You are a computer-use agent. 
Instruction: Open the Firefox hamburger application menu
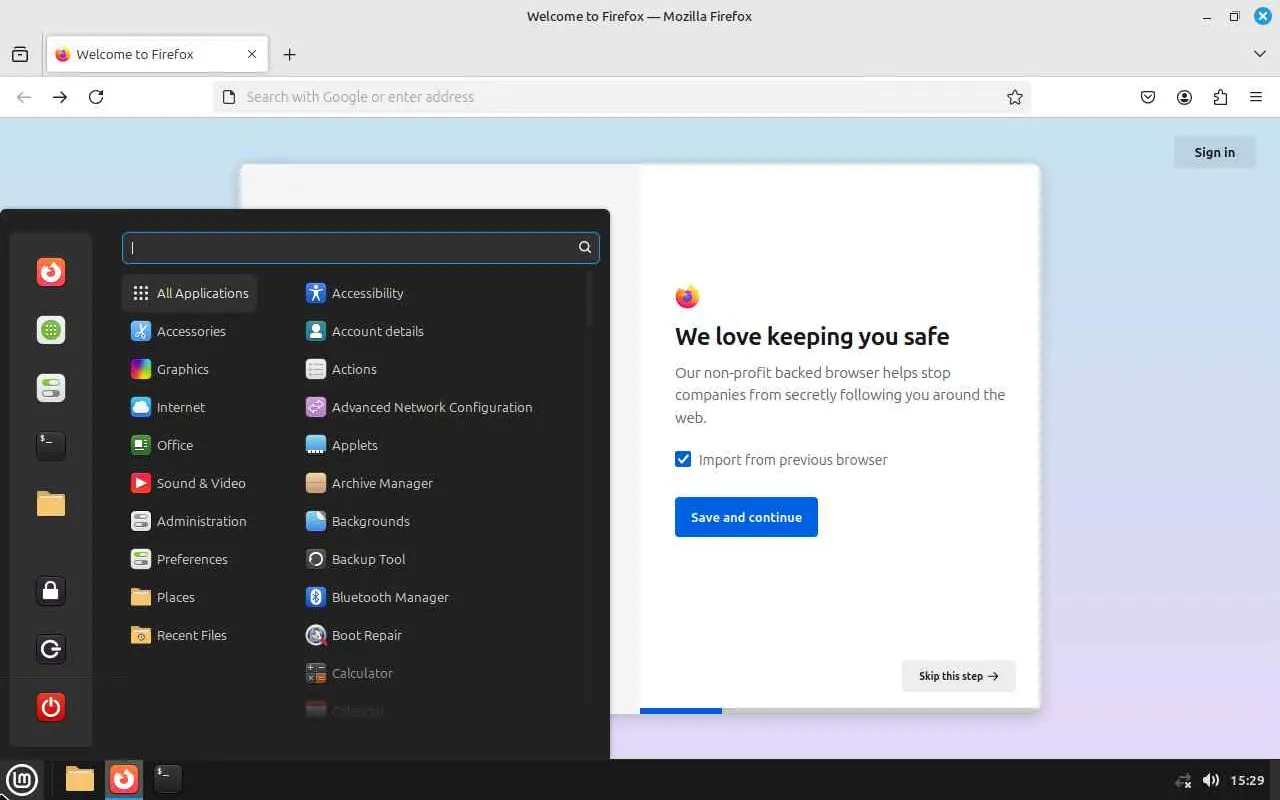(x=1256, y=97)
